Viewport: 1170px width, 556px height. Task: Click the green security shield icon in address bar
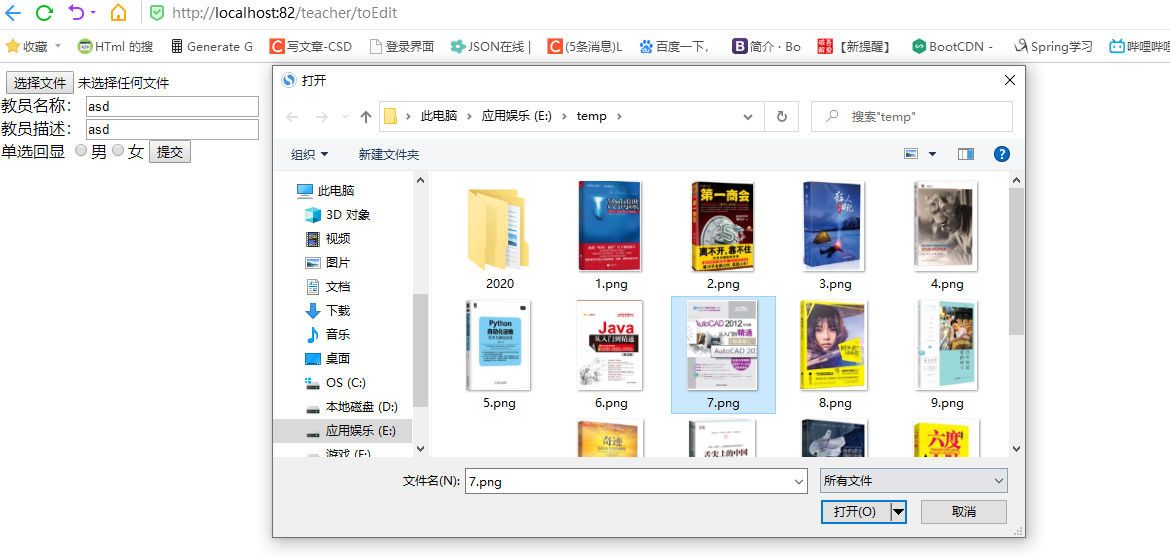(156, 13)
